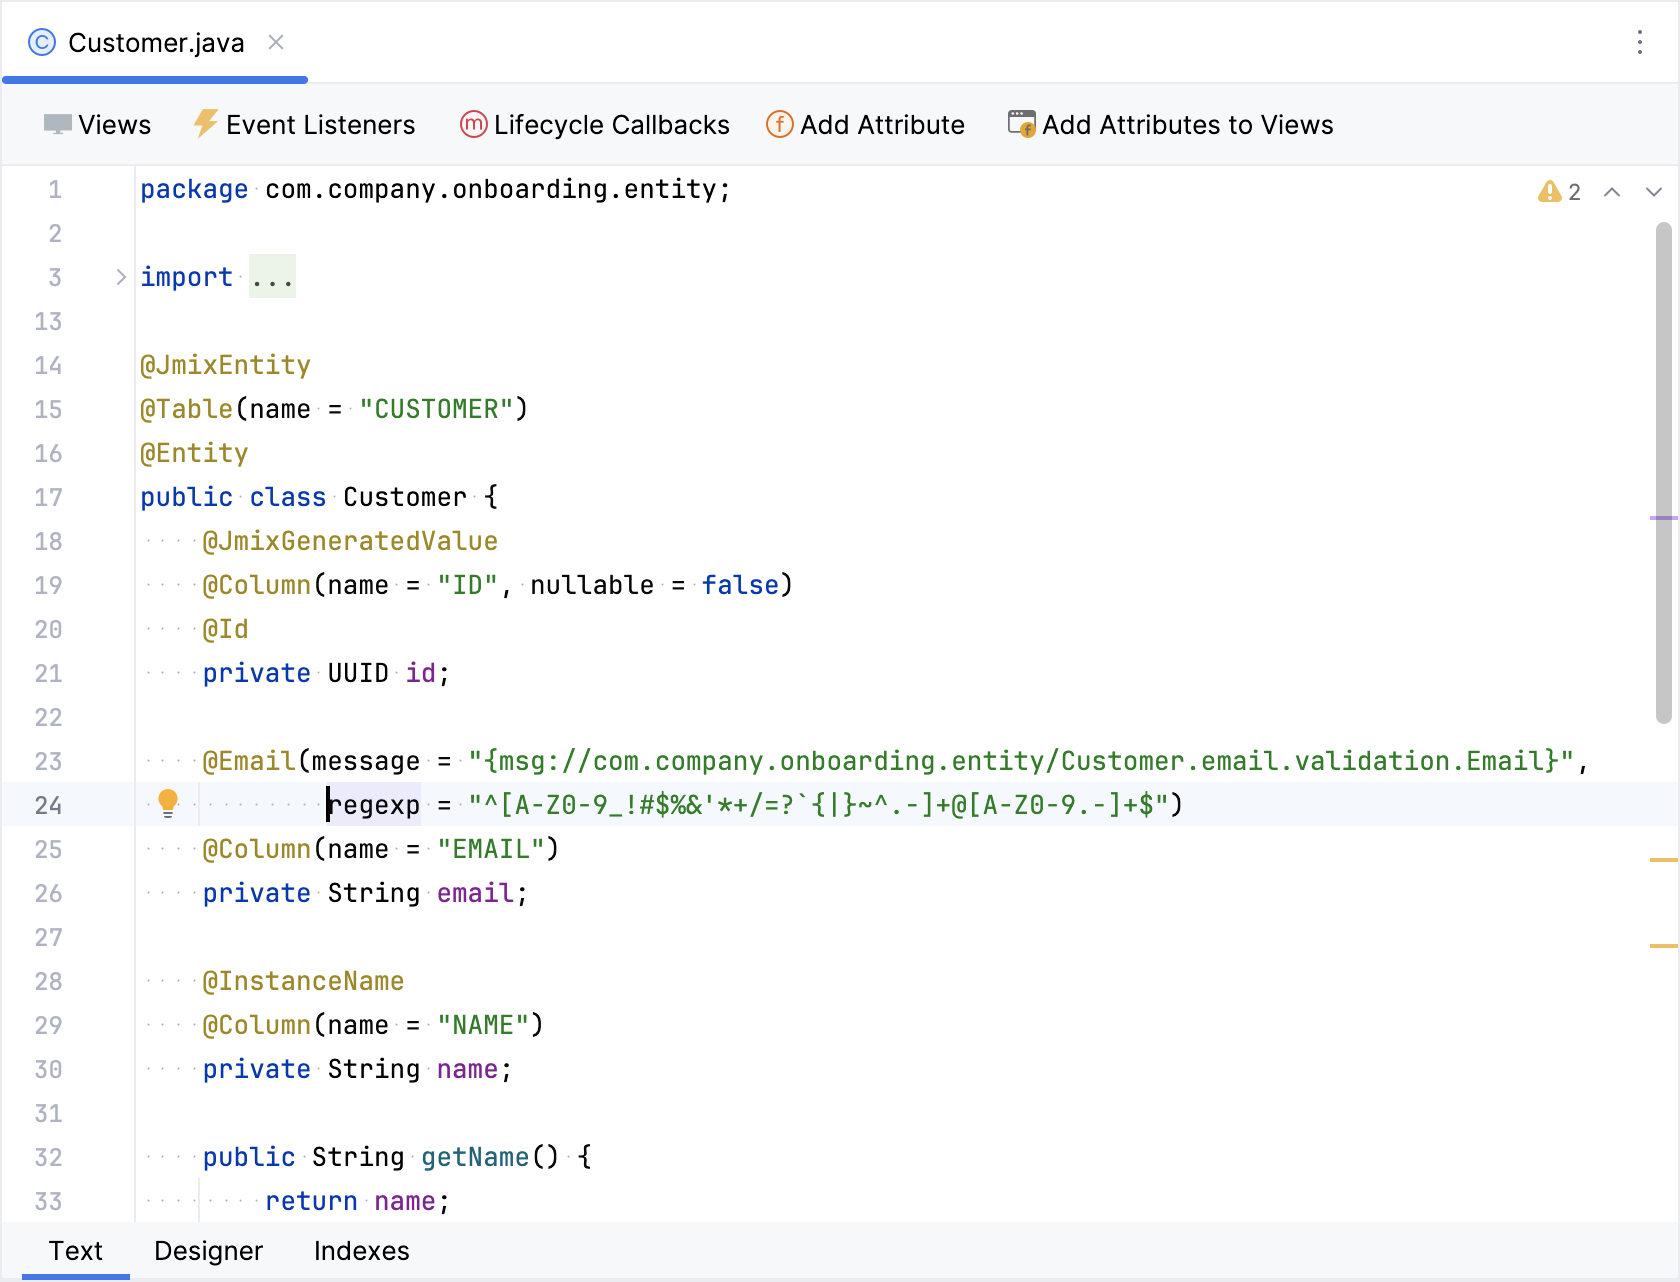
Task: Expand the collapsed import ellipsis placeholder
Action: (x=272, y=277)
